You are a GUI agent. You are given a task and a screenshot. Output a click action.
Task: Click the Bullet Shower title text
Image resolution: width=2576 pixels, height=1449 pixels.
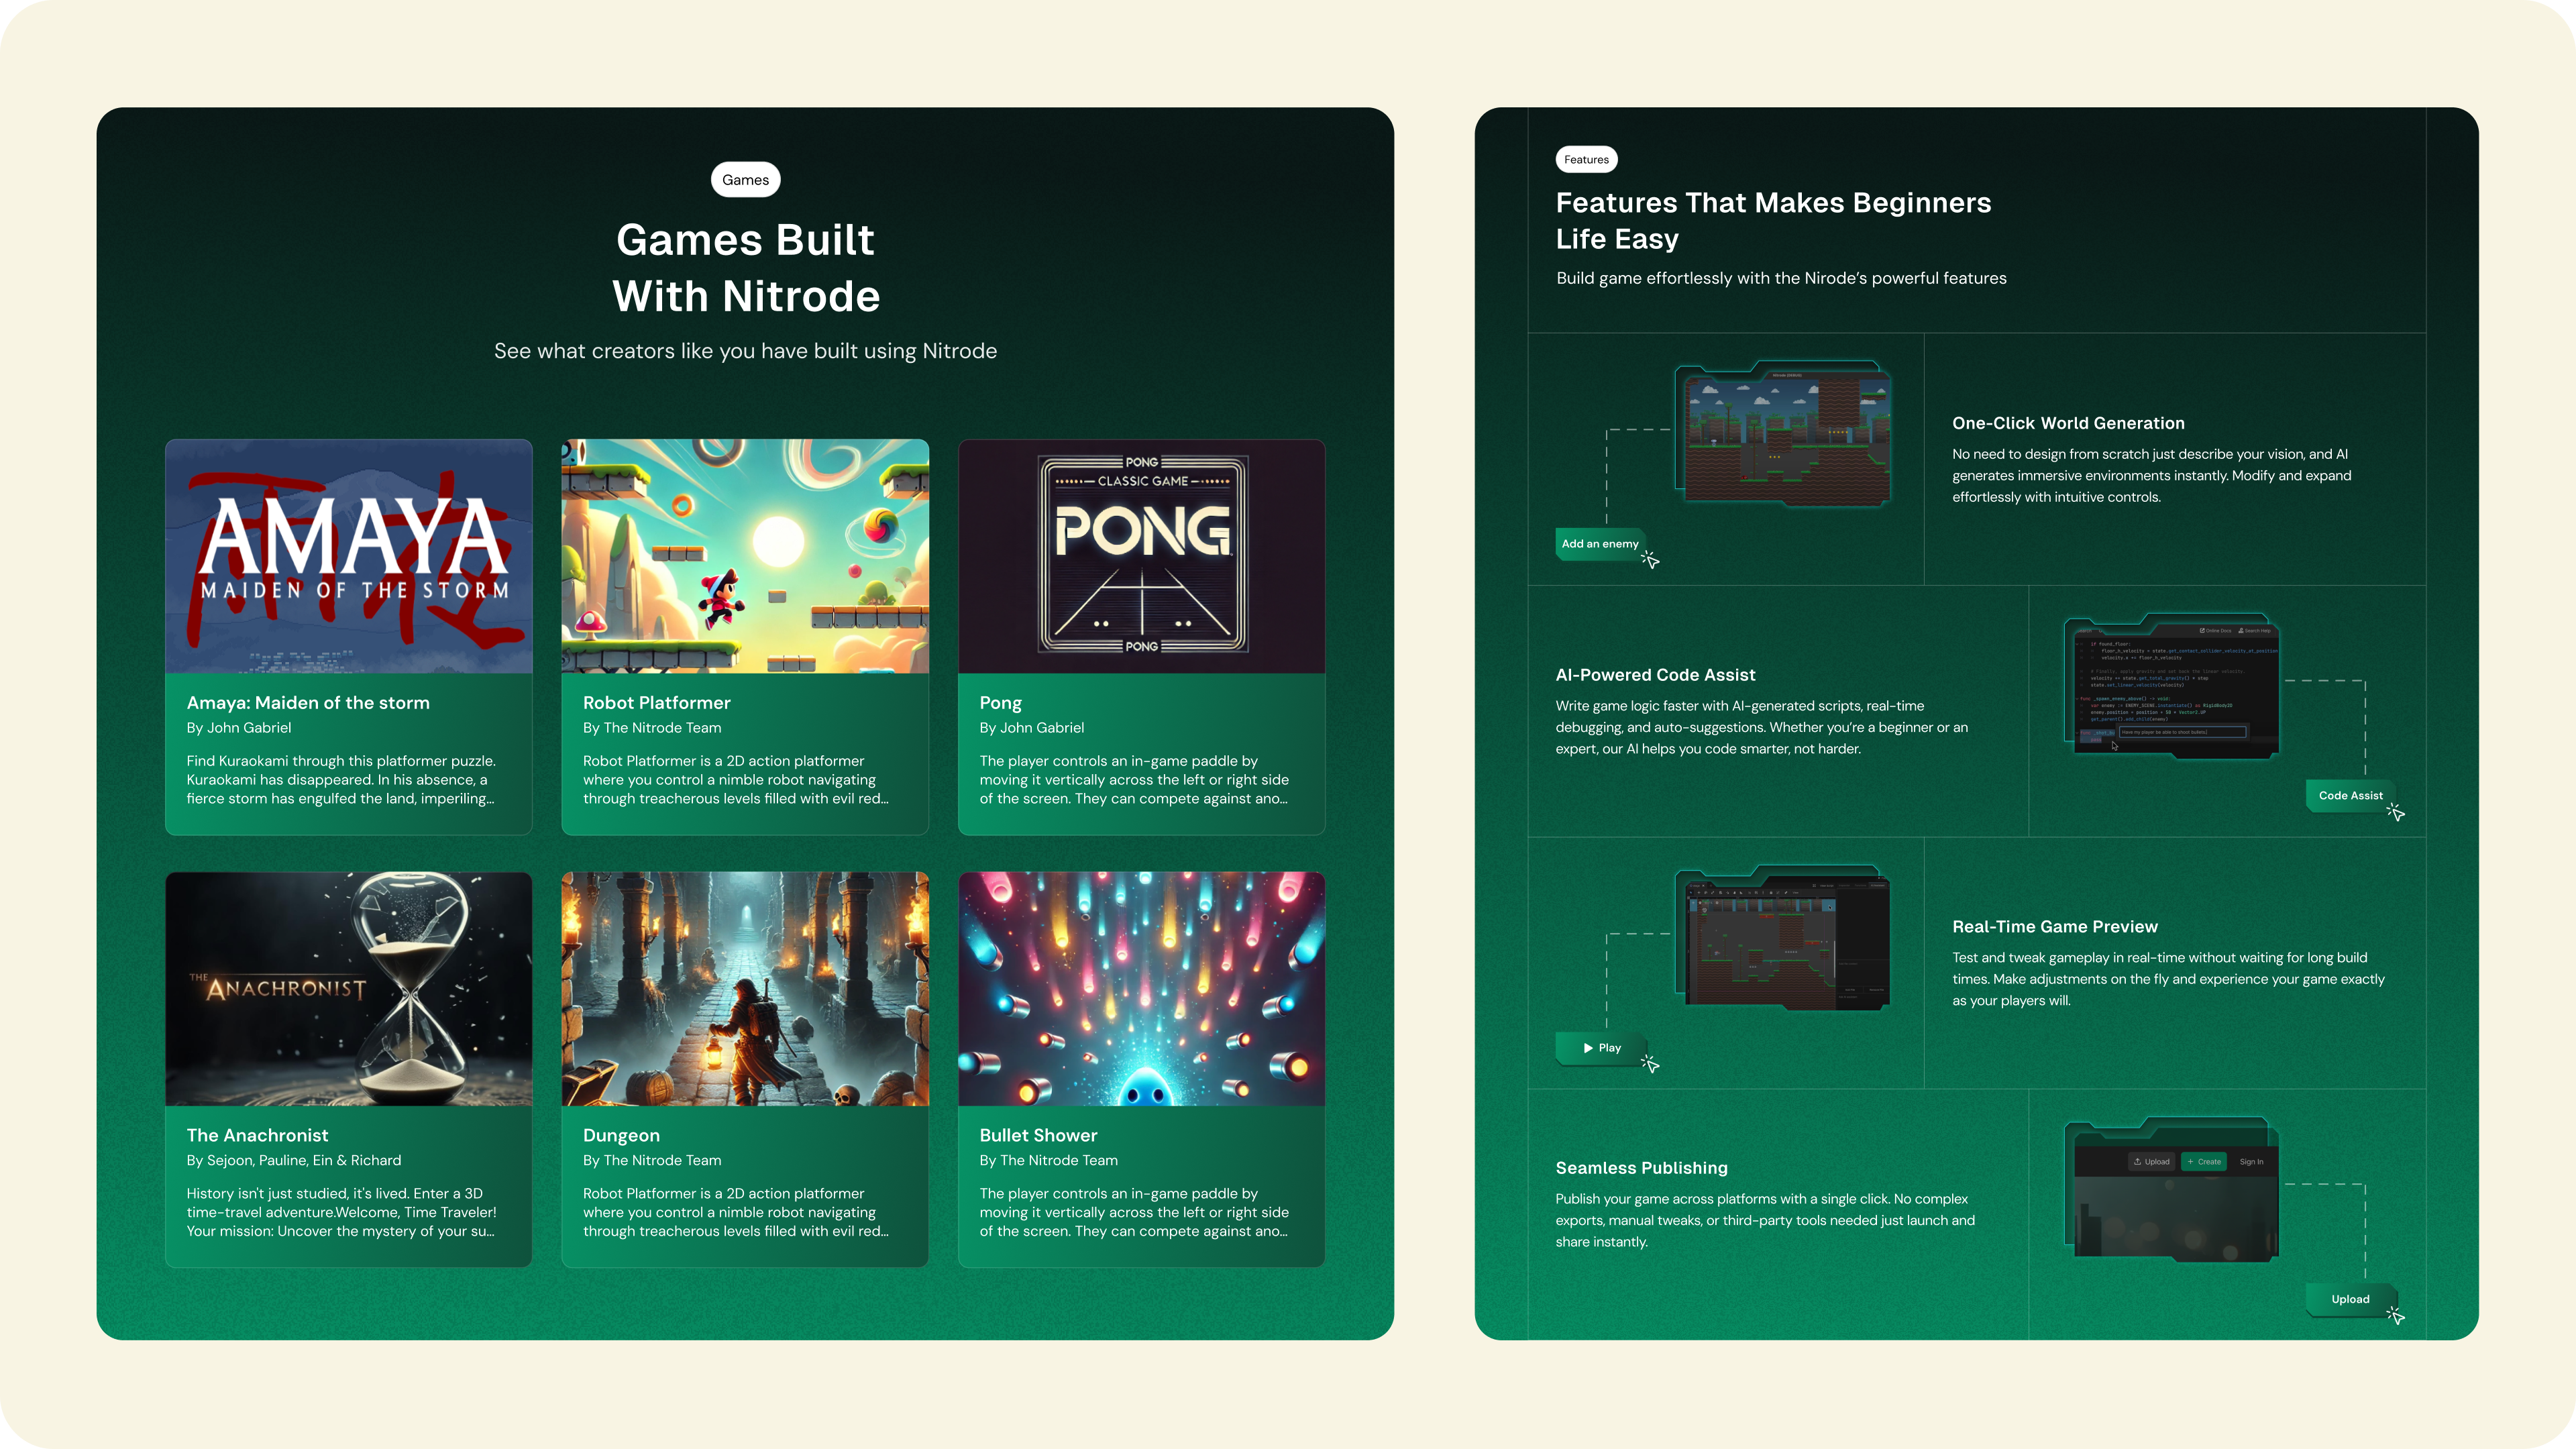1038,1135
